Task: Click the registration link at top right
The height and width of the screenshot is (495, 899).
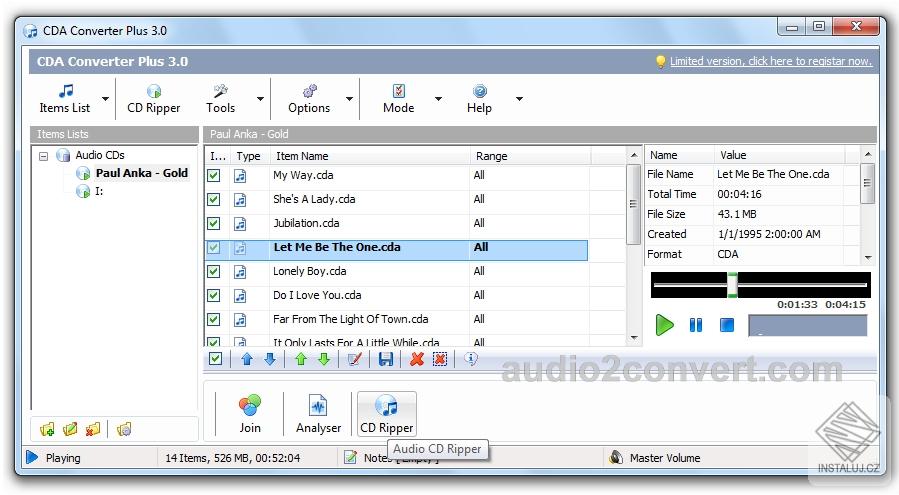Action: point(771,61)
